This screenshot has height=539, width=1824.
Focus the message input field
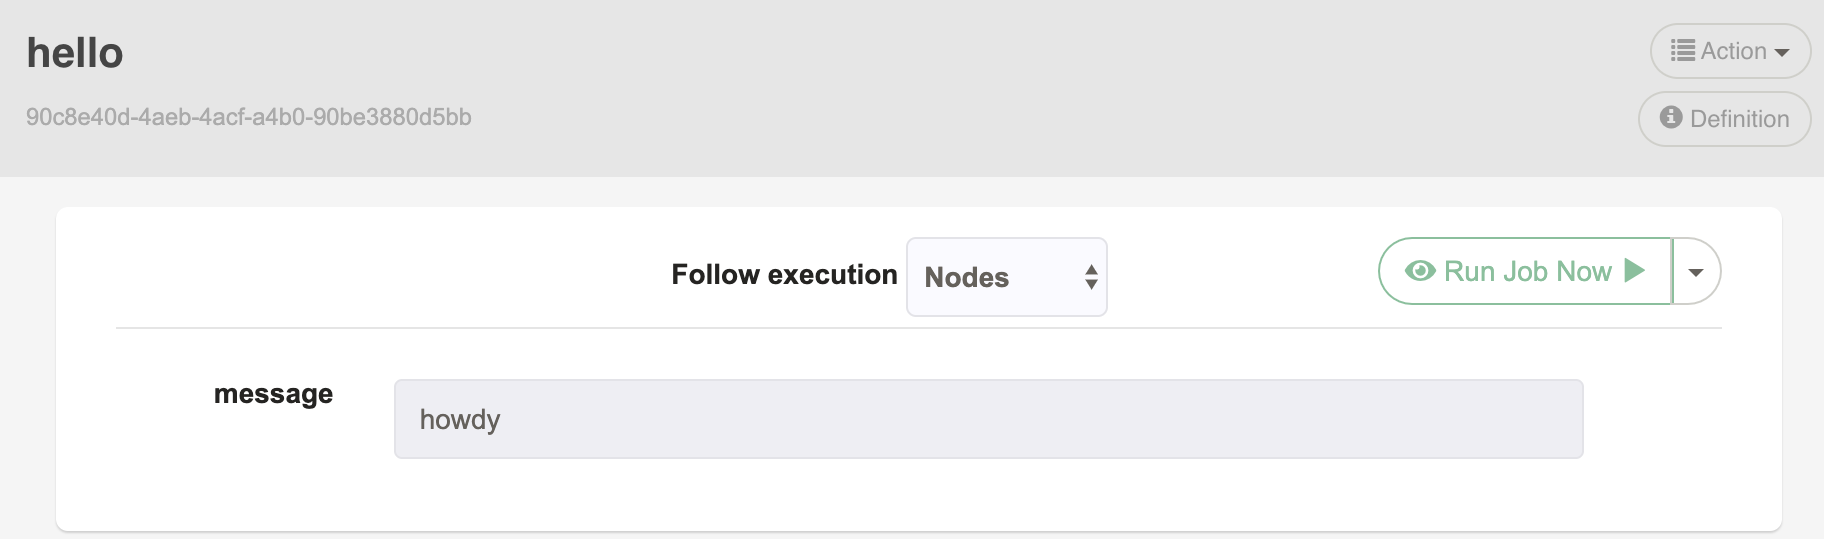point(988,419)
